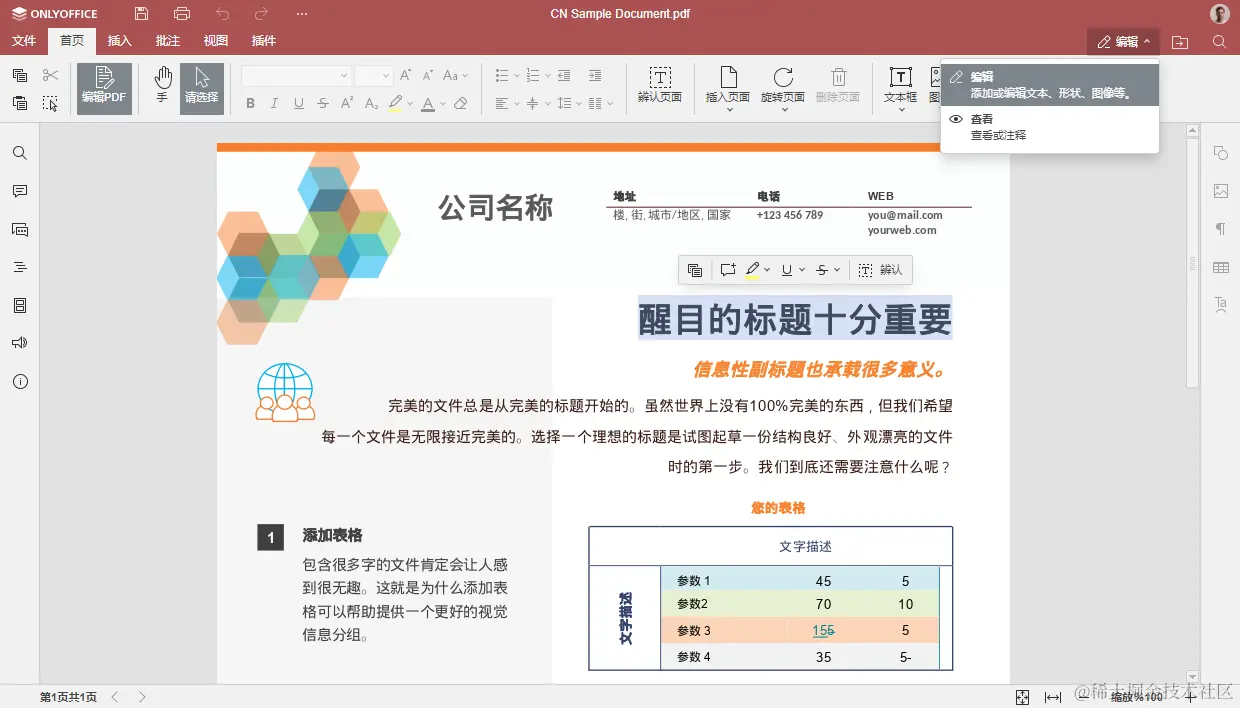Viewport: 1240px width, 708px height.
Task: Select the hand tool for panning
Action: pyautogui.click(x=162, y=87)
